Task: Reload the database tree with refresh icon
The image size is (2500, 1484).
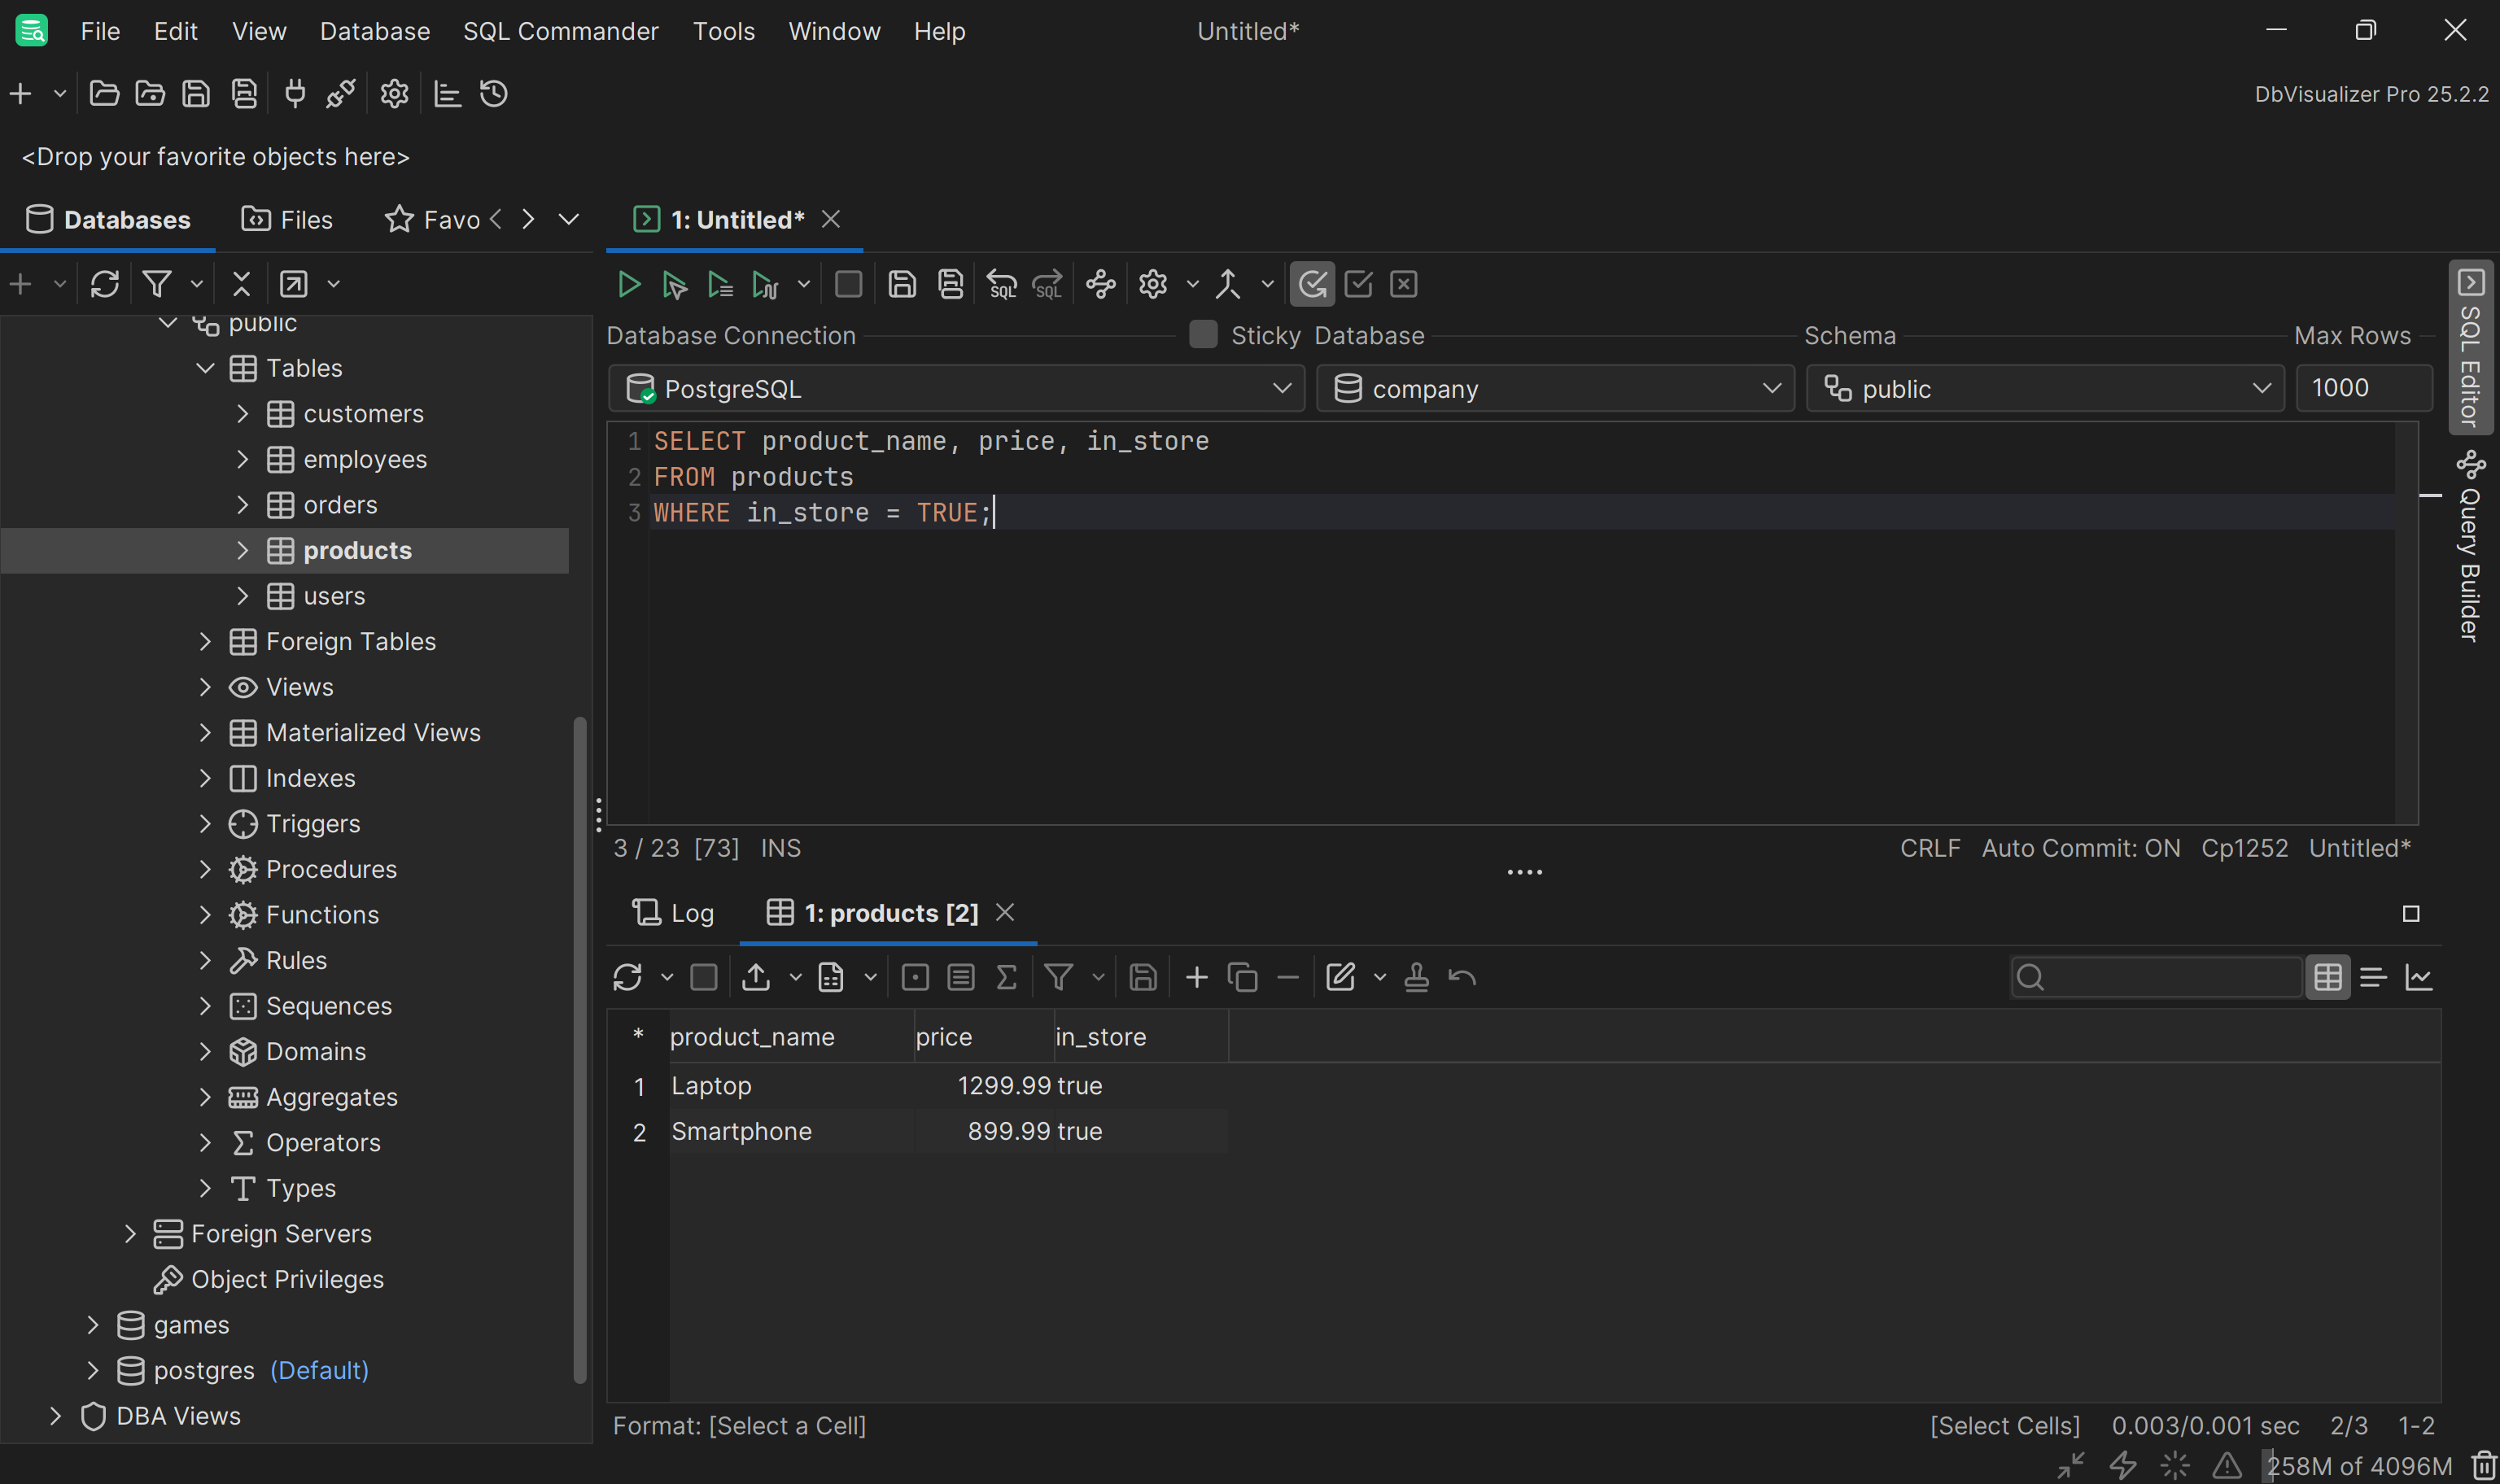Action: coord(105,284)
